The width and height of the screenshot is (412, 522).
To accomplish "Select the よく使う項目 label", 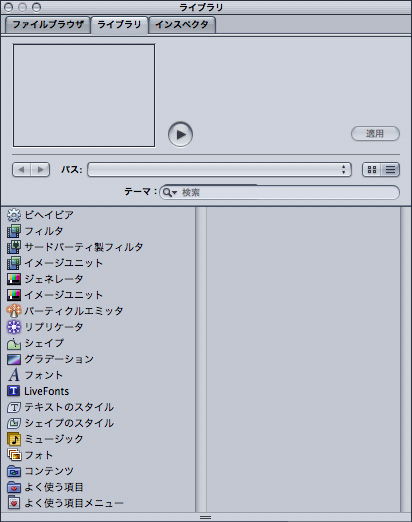I will click(x=54, y=487).
